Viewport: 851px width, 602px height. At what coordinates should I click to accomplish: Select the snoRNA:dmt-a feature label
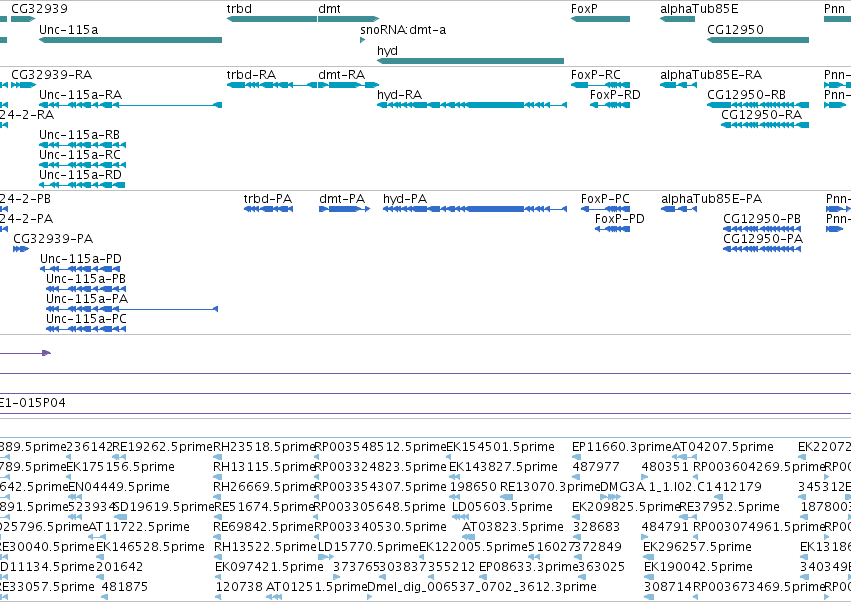pos(403,30)
